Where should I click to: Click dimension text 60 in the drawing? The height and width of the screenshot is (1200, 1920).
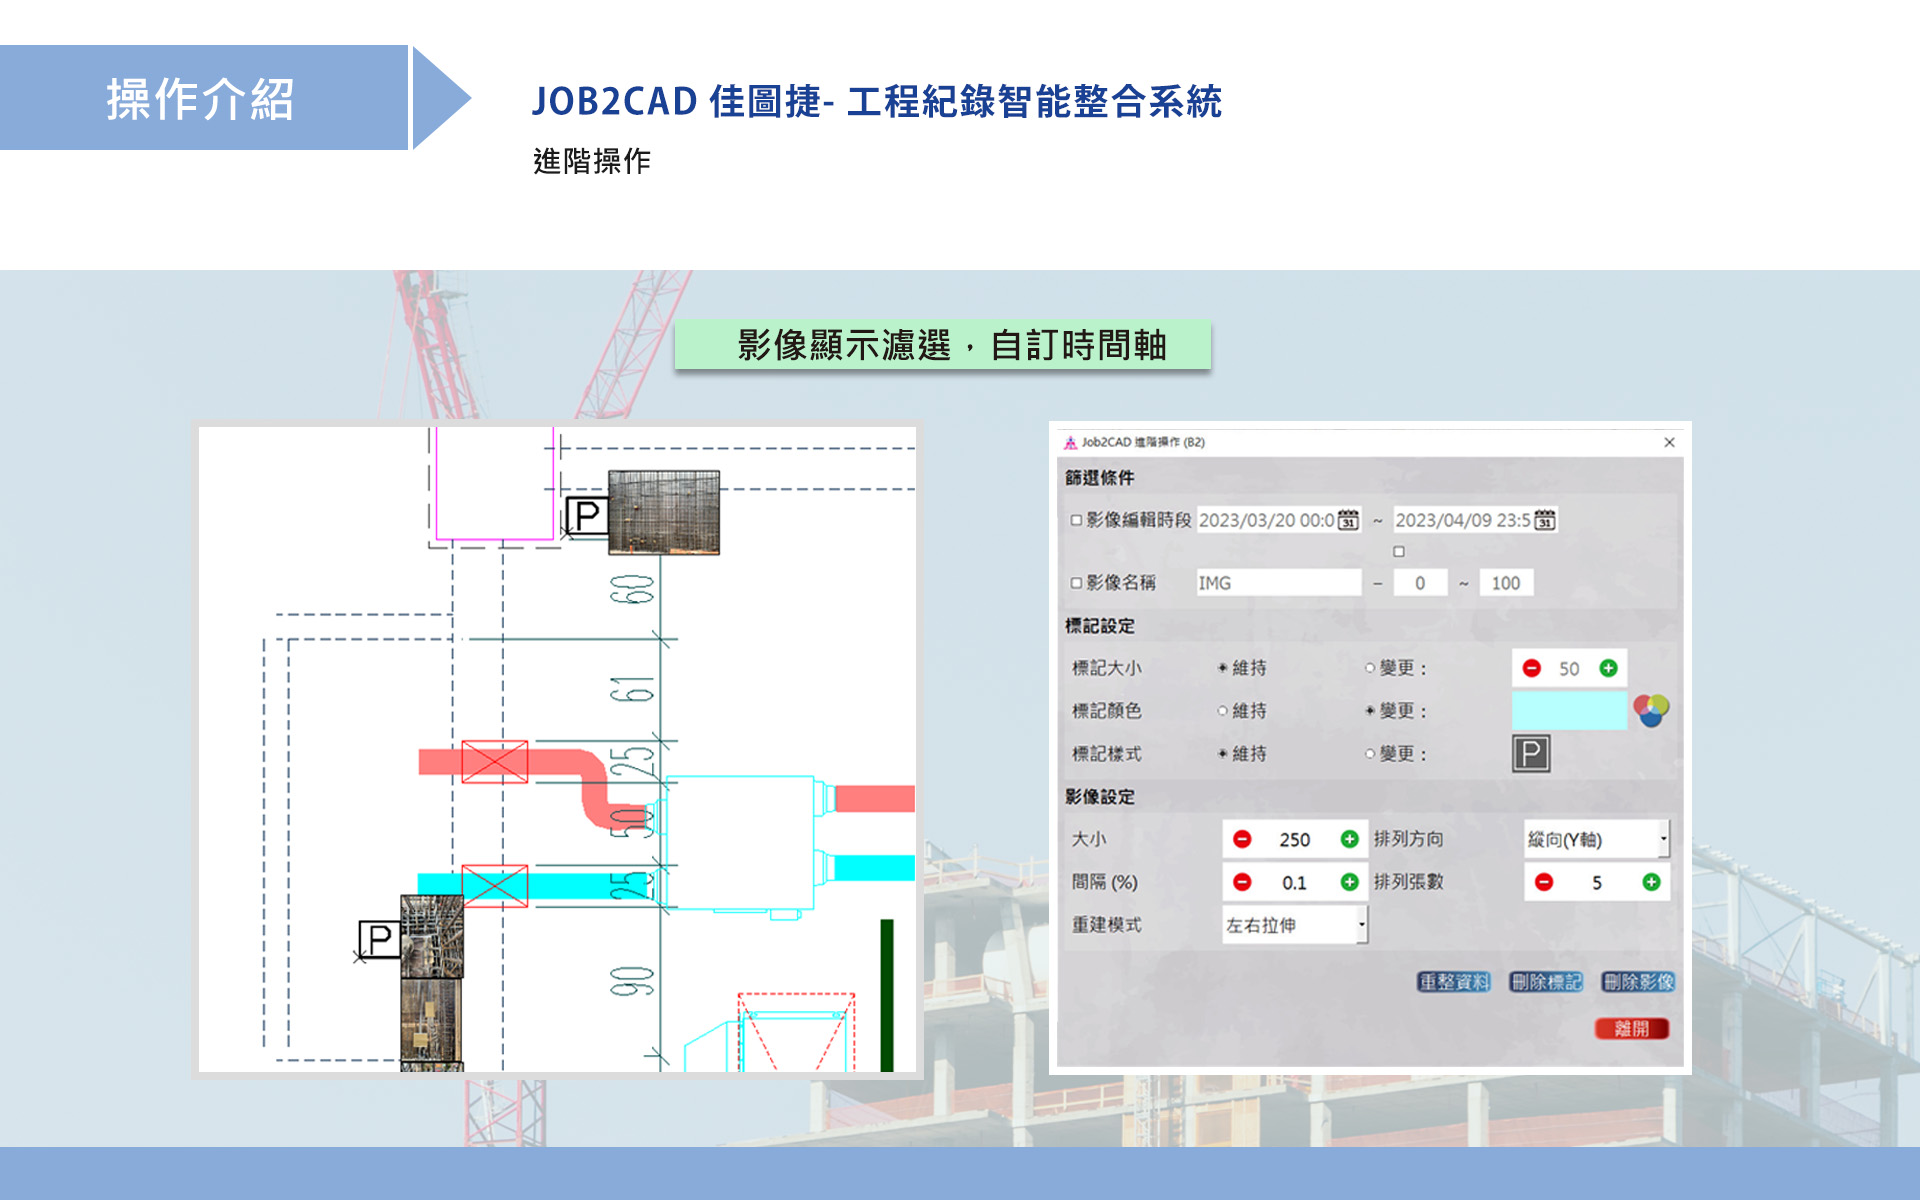point(633,590)
